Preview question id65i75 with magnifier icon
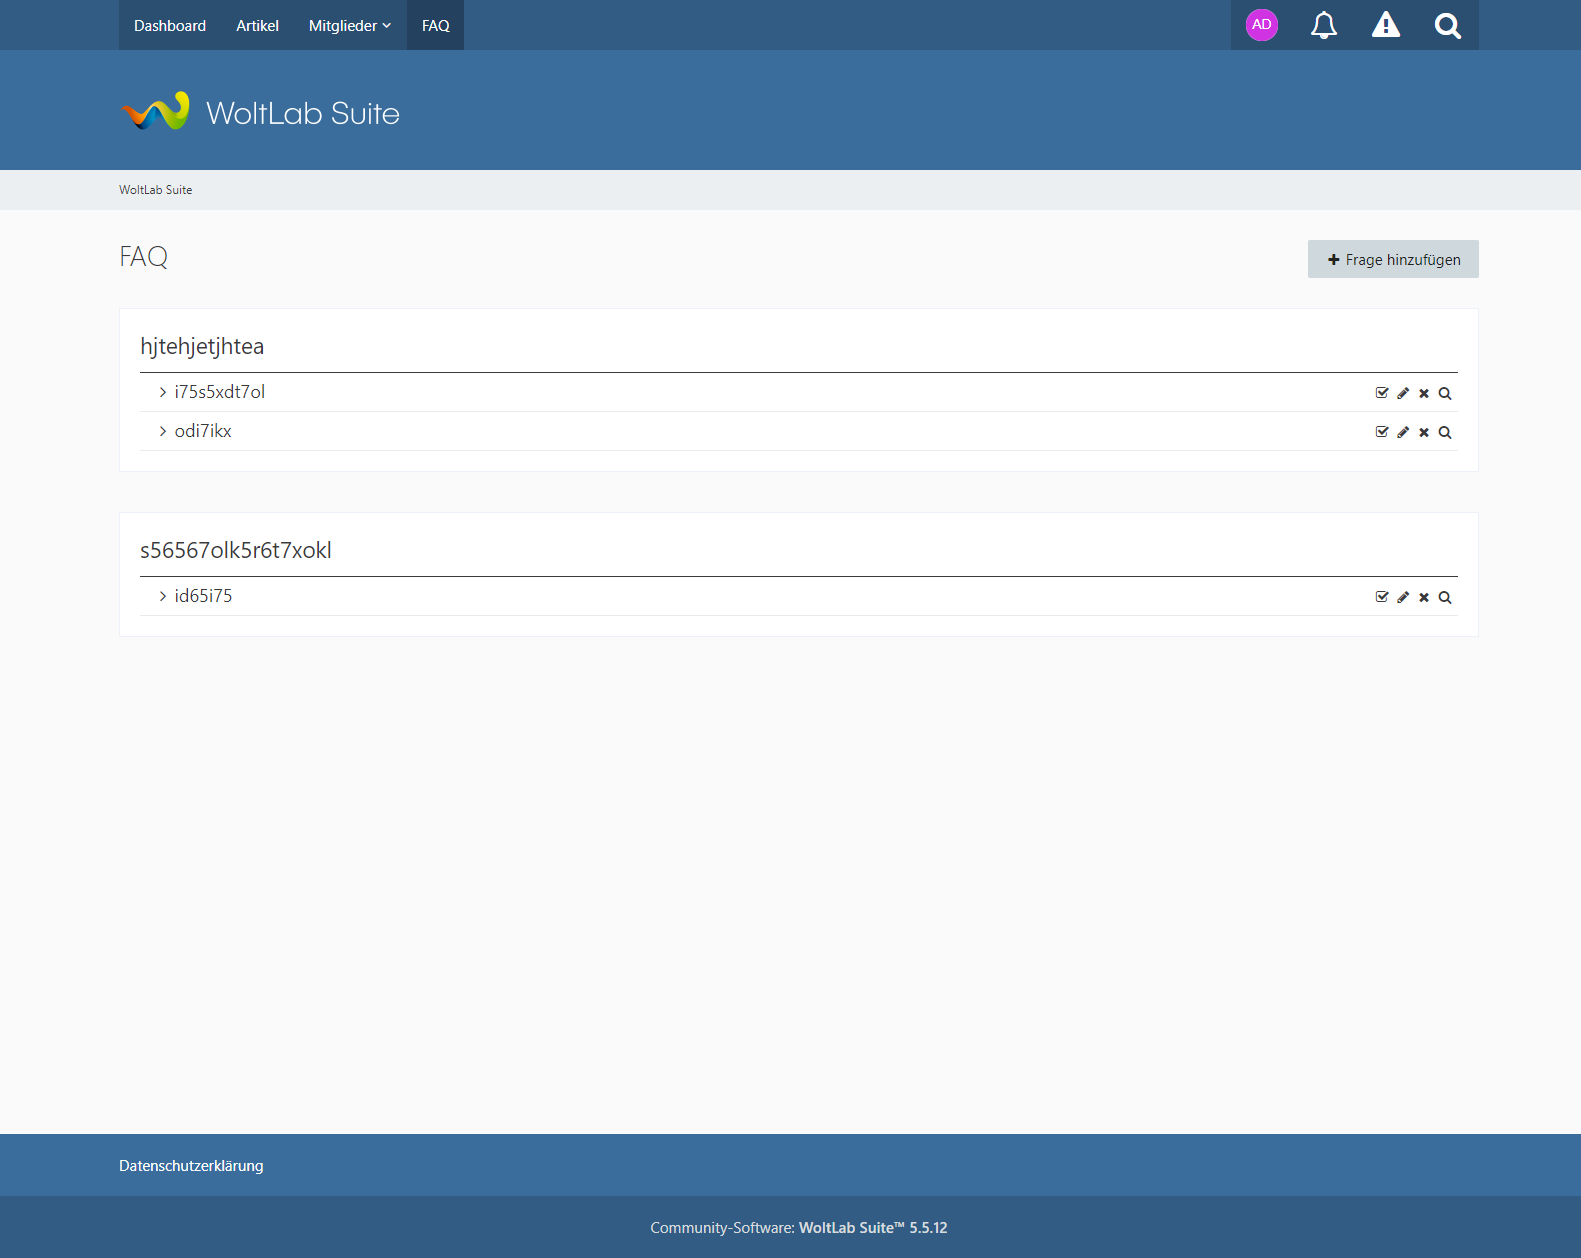 pos(1445,597)
